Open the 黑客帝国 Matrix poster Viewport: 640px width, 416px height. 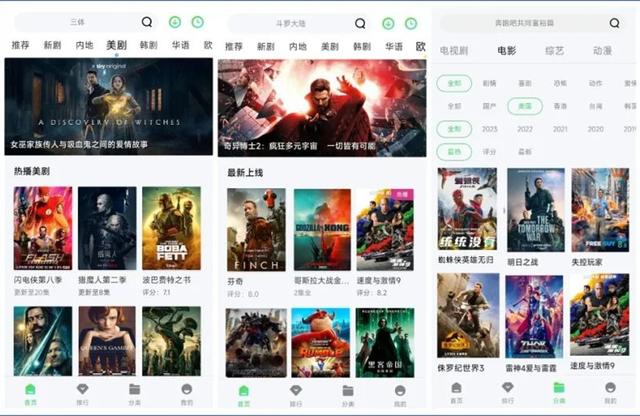(385, 343)
